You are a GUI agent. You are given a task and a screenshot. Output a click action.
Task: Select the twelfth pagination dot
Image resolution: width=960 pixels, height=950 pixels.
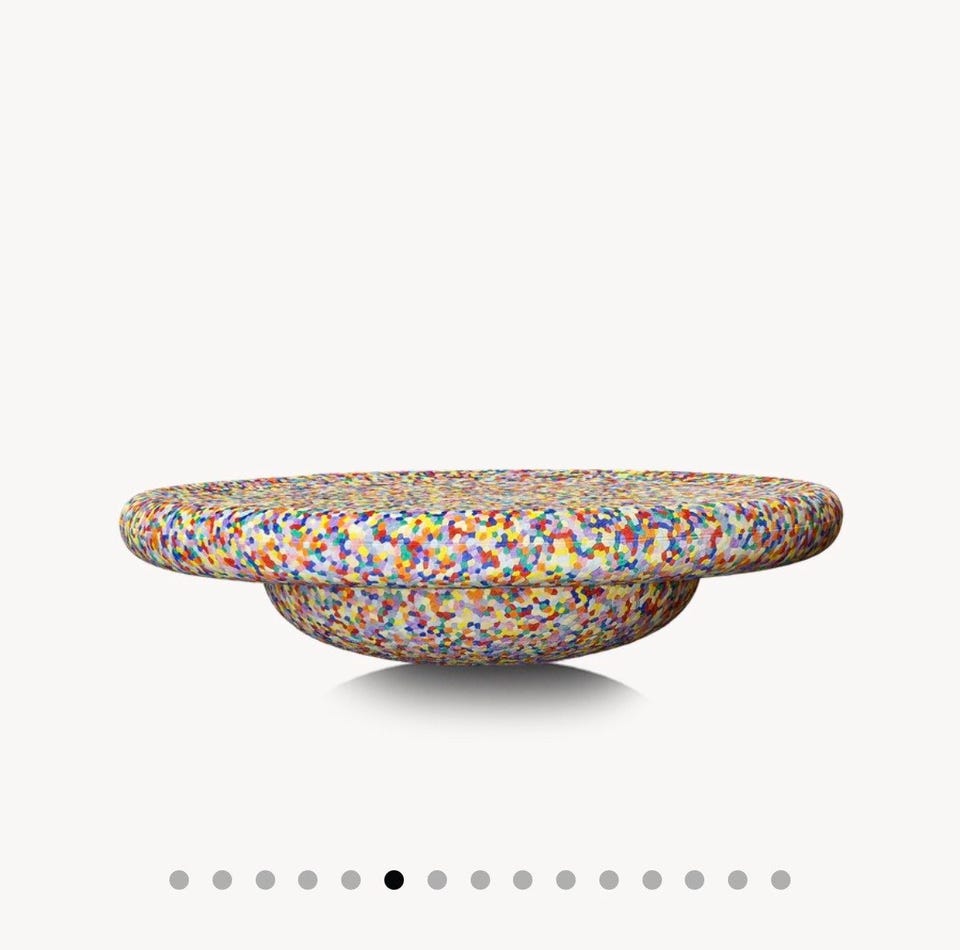point(653,880)
